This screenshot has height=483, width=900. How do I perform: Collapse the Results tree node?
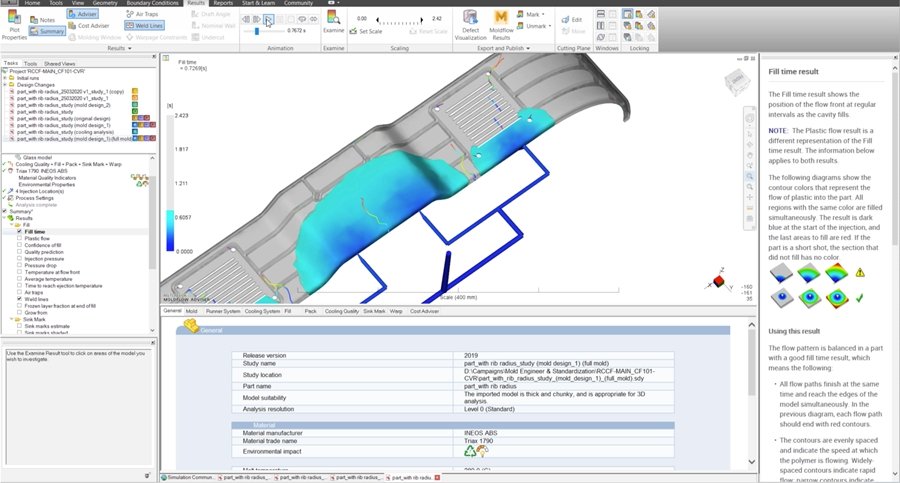pyautogui.click(x=5, y=218)
